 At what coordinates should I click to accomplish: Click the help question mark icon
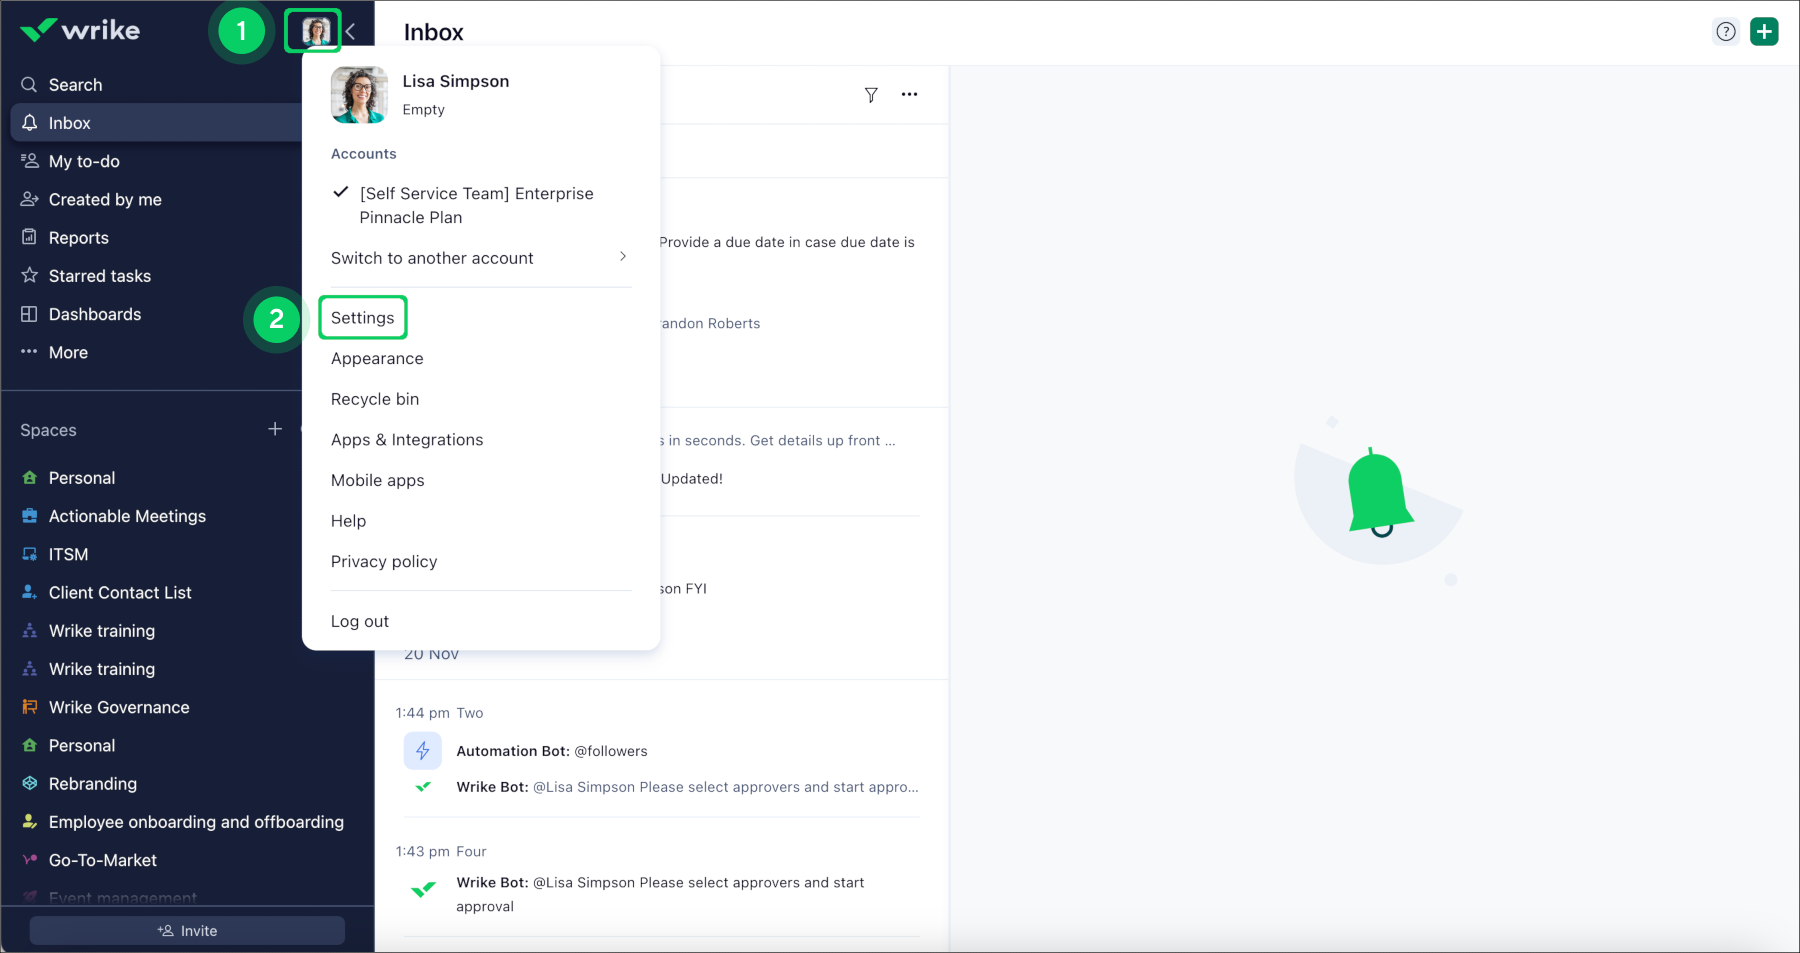(x=1725, y=32)
